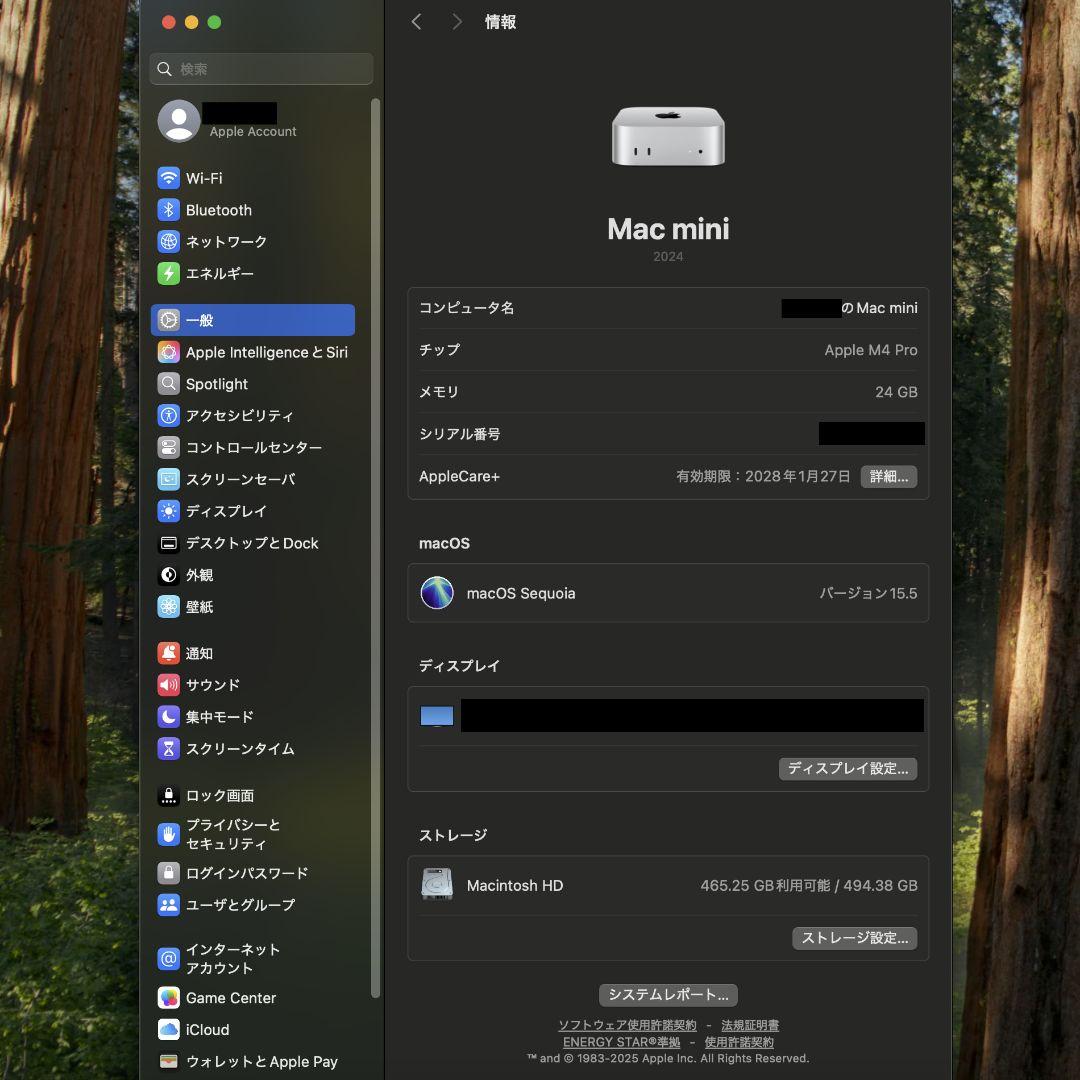The width and height of the screenshot is (1080, 1080).
Task: Open iCloud settings from the sidebar
Action: tap(206, 1029)
